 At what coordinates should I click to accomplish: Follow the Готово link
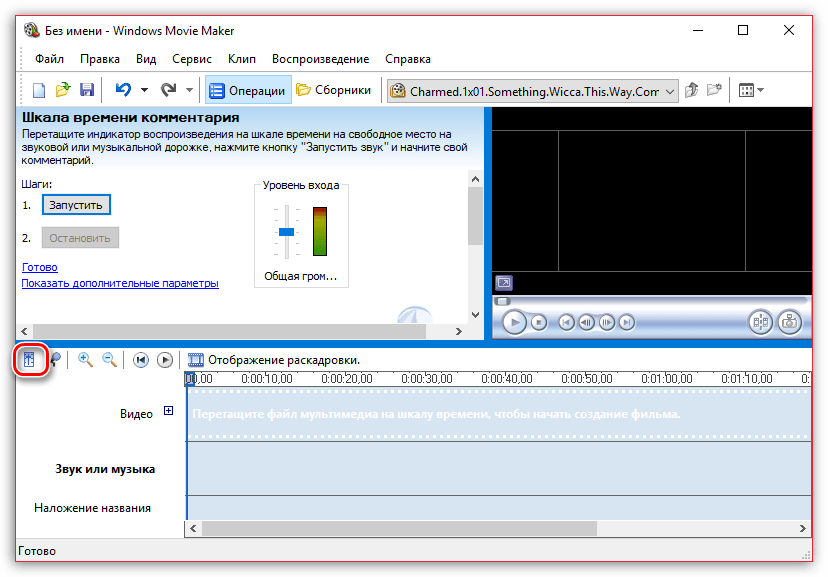coord(40,267)
